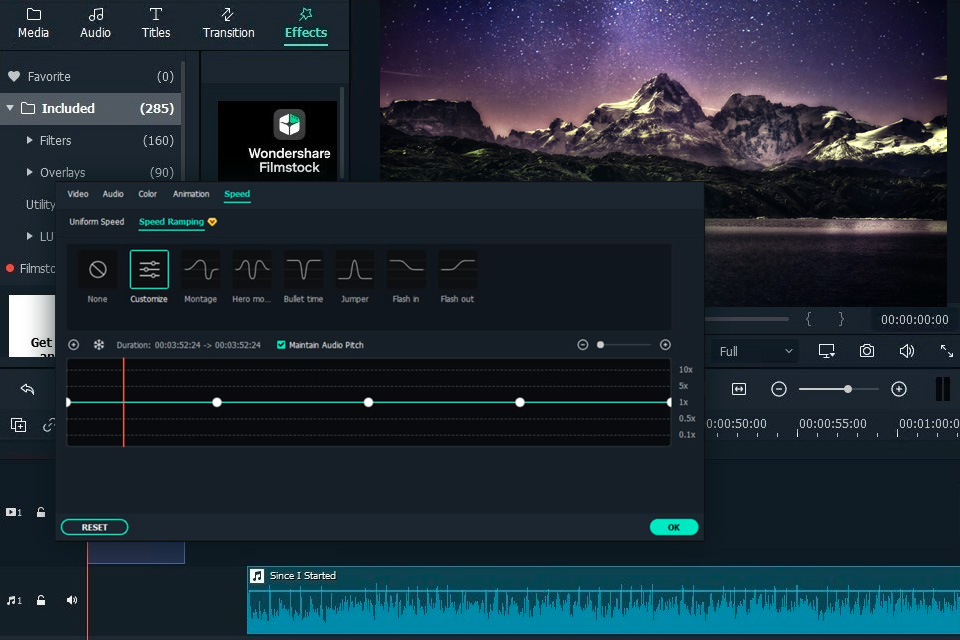Enter fullscreen preview with expand icon

click(x=947, y=351)
